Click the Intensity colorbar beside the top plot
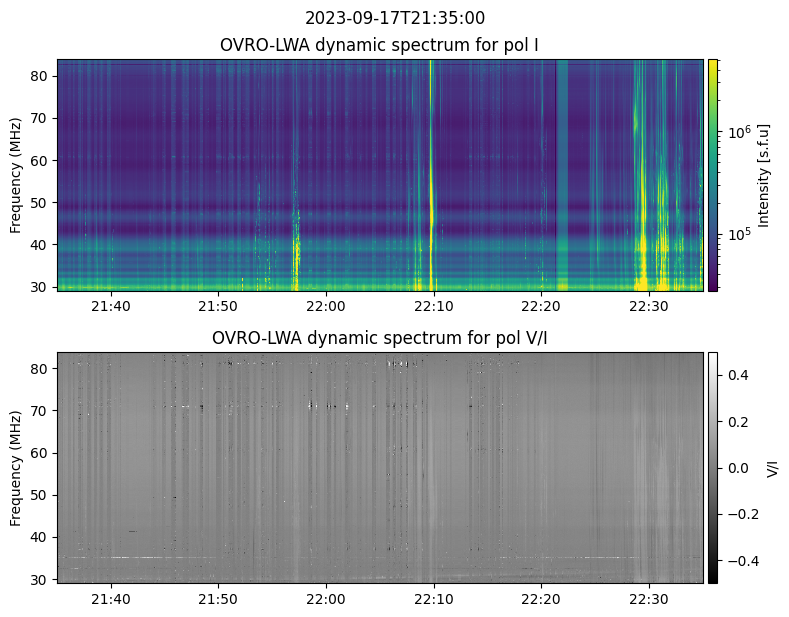The height and width of the screenshot is (617, 789). [x=713, y=175]
